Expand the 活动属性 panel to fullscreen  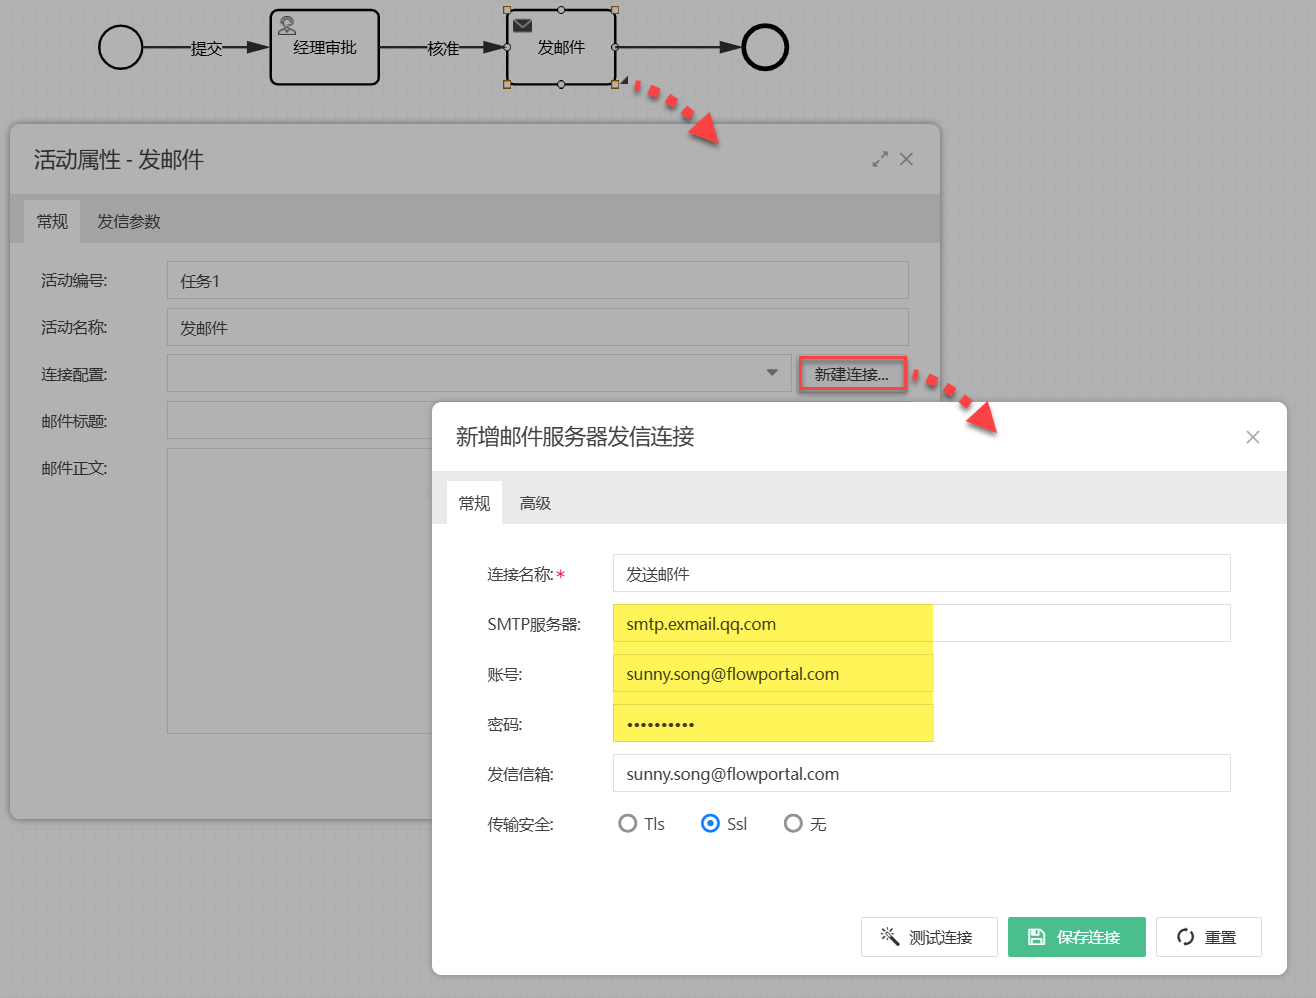(880, 159)
